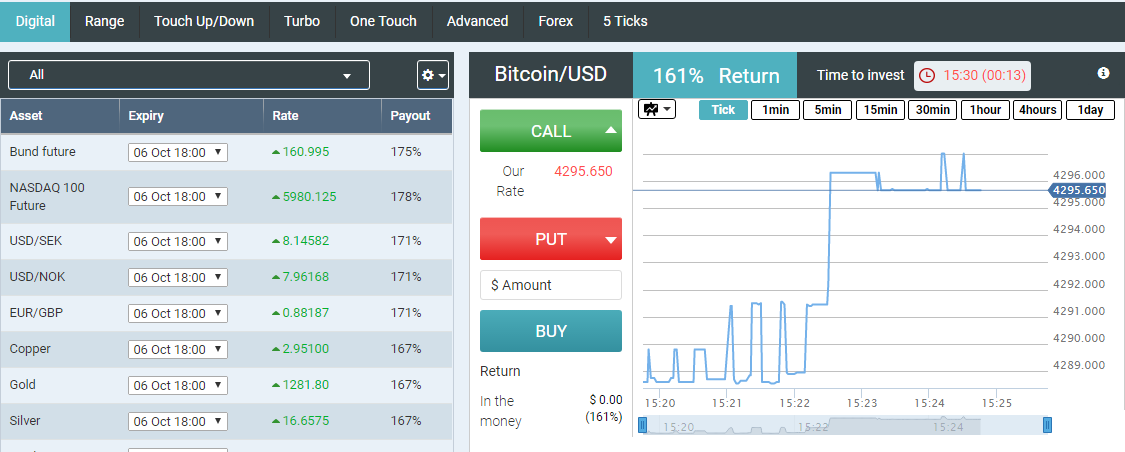The height and width of the screenshot is (452, 1125).
Task: Click the green arrow beside Gold rate
Action: coord(276,385)
